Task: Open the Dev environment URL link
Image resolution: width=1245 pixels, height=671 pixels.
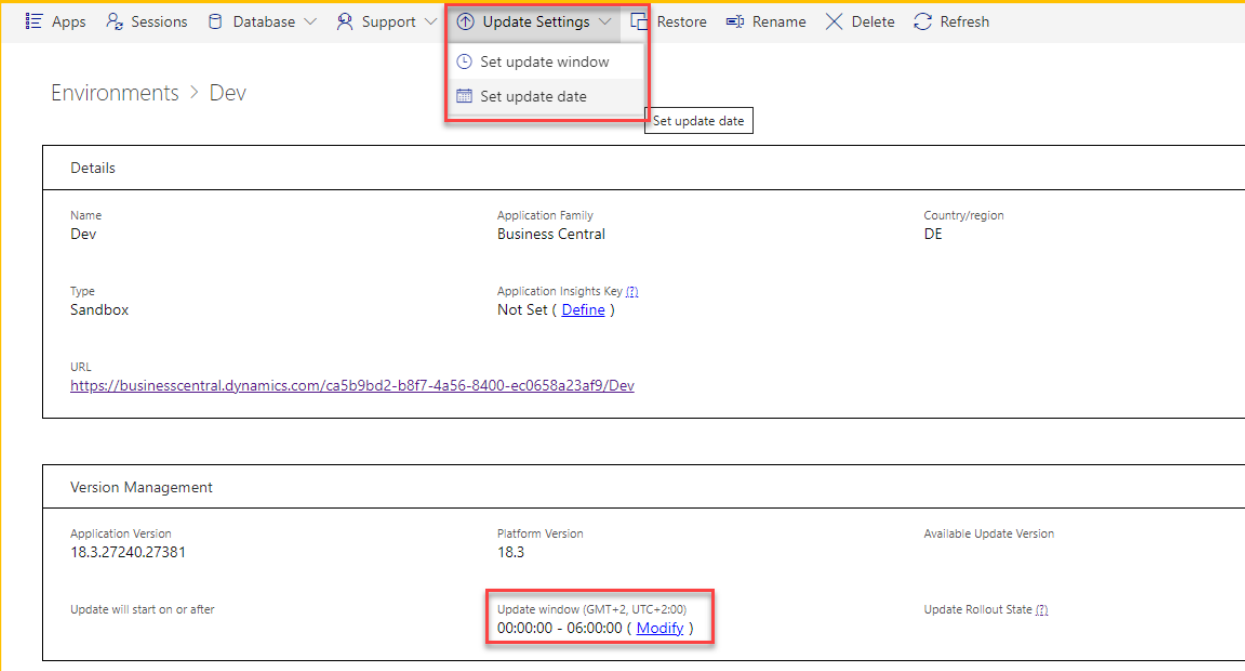Action: click(x=352, y=385)
